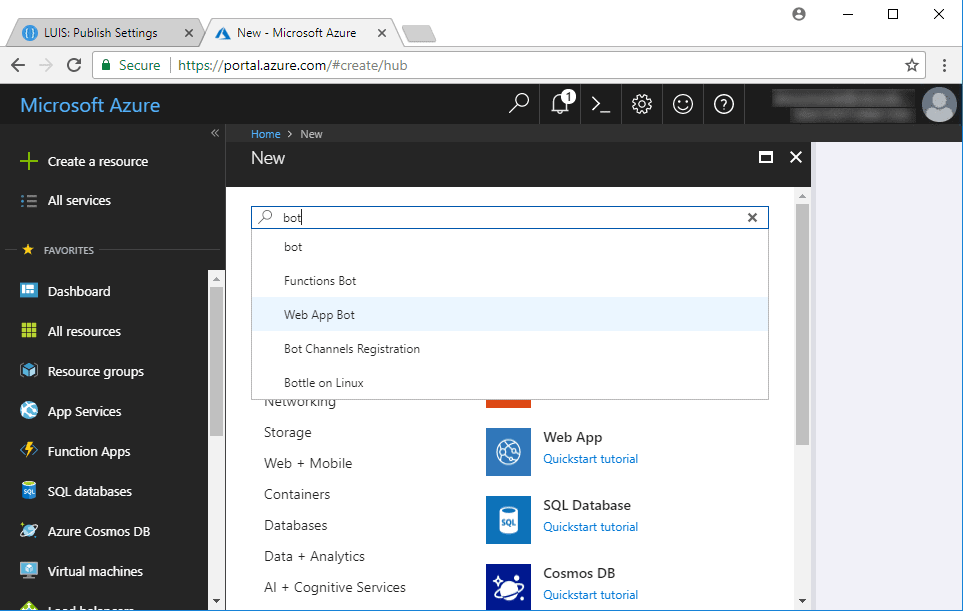
Task: Click the Chrome profile icon in title bar
Action: [x=799, y=14]
